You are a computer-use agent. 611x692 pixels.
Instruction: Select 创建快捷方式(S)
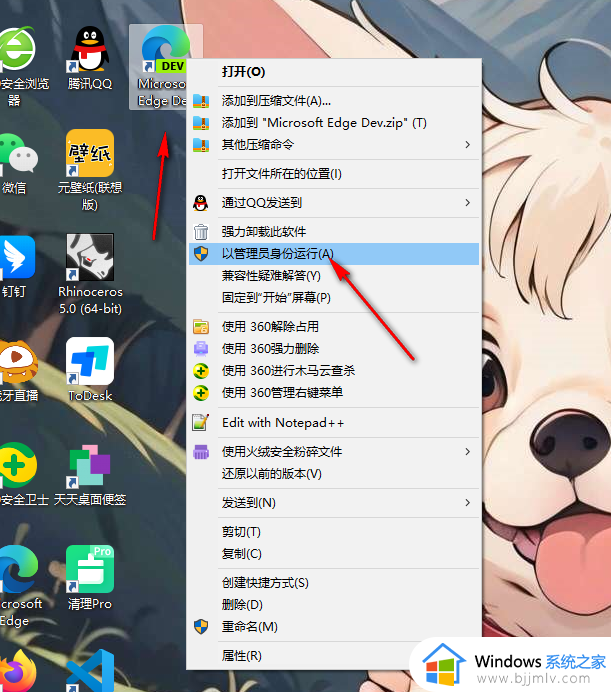point(334,583)
